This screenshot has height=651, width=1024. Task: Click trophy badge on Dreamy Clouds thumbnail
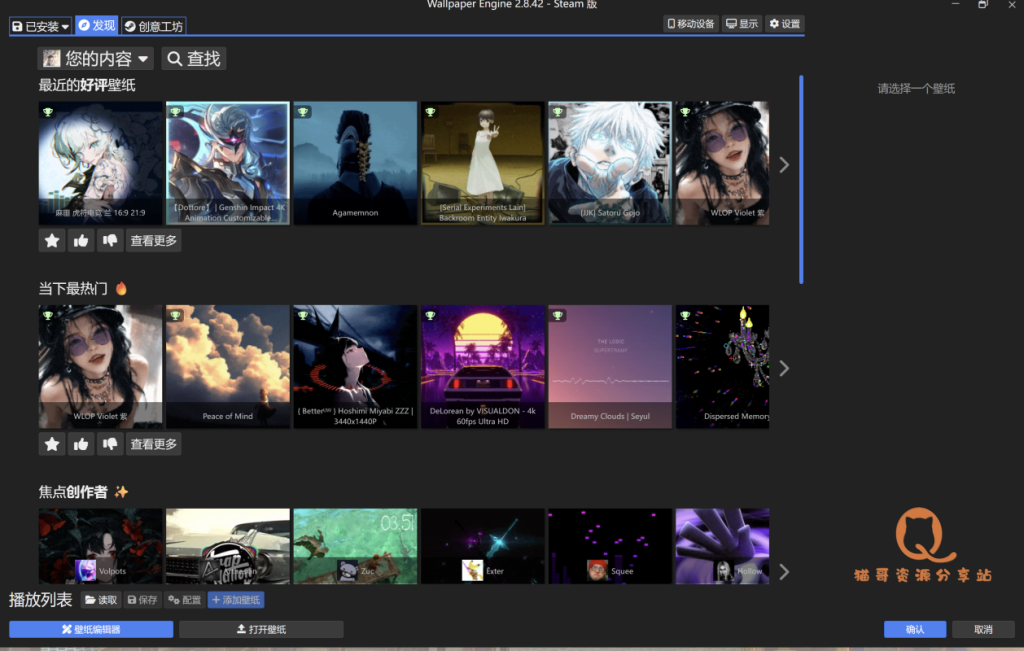pyautogui.click(x=558, y=316)
